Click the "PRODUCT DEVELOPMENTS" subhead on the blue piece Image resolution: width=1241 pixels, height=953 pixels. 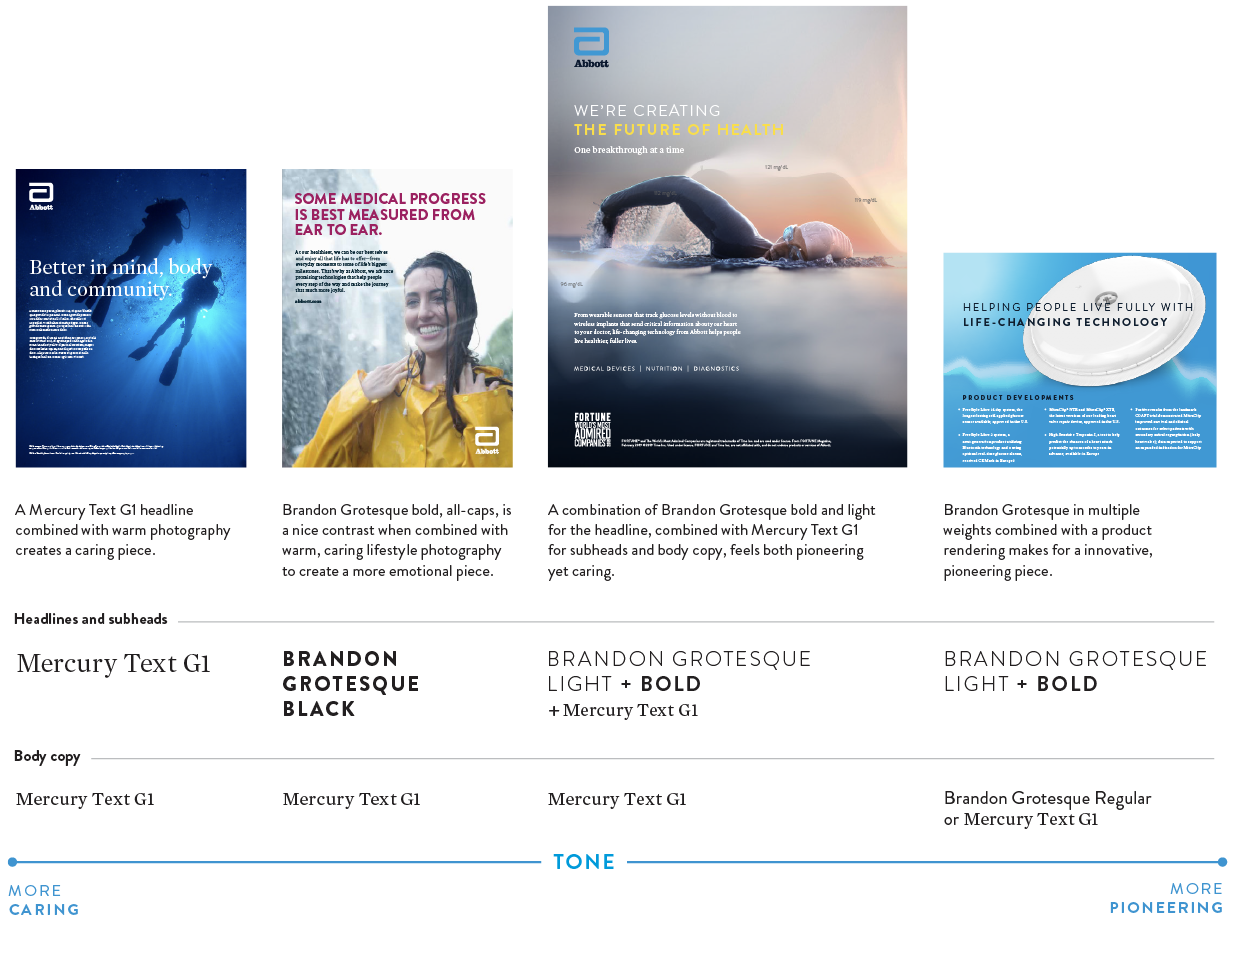(x=1018, y=397)
